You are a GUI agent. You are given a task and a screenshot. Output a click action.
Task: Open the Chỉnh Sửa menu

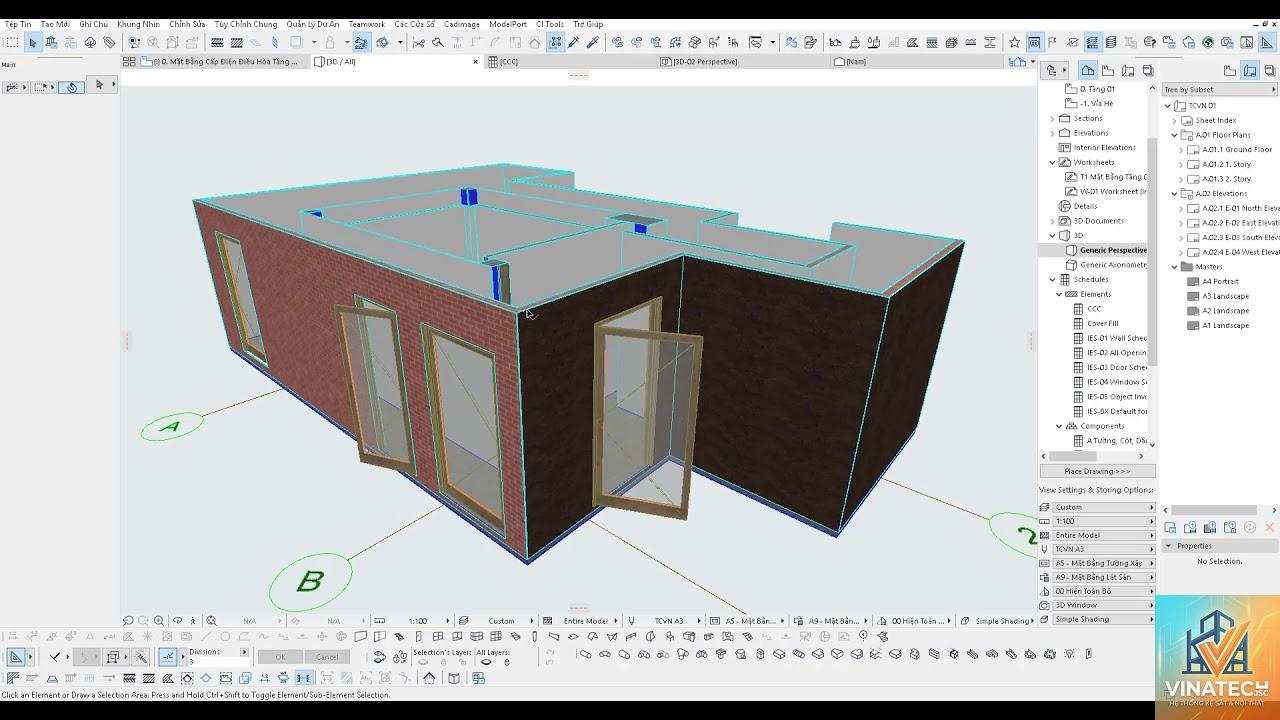point(186,24)
